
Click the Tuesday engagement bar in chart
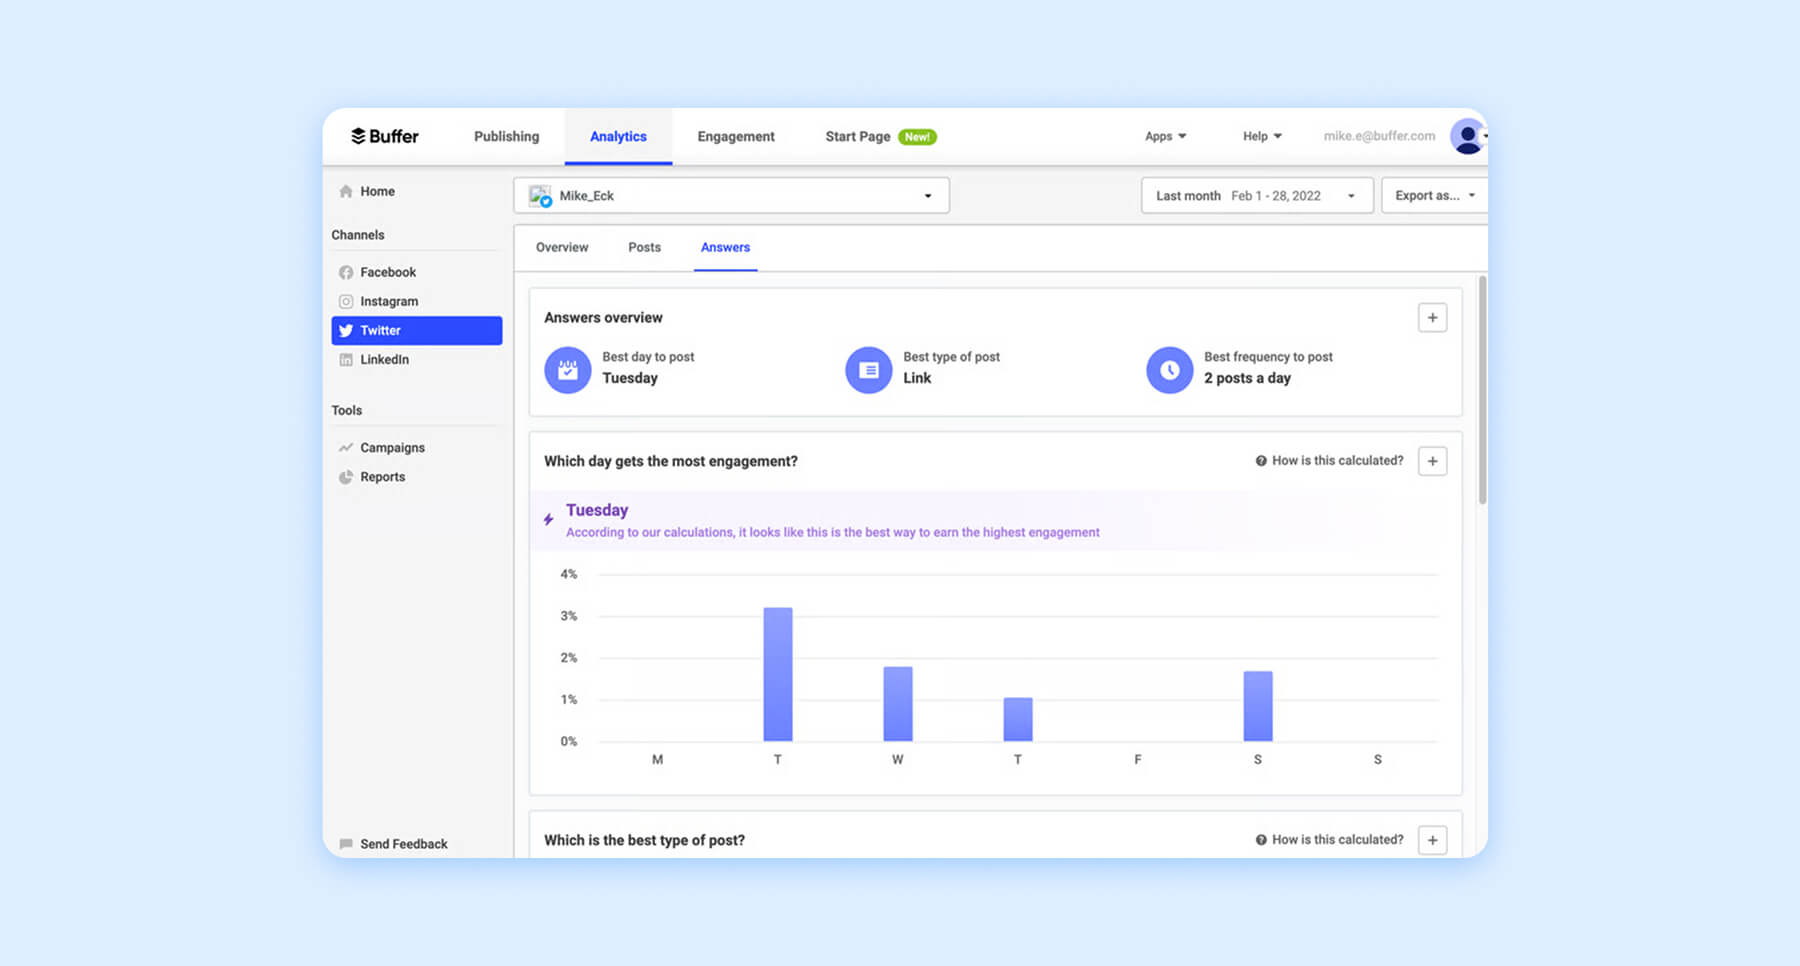pos(777,675)
